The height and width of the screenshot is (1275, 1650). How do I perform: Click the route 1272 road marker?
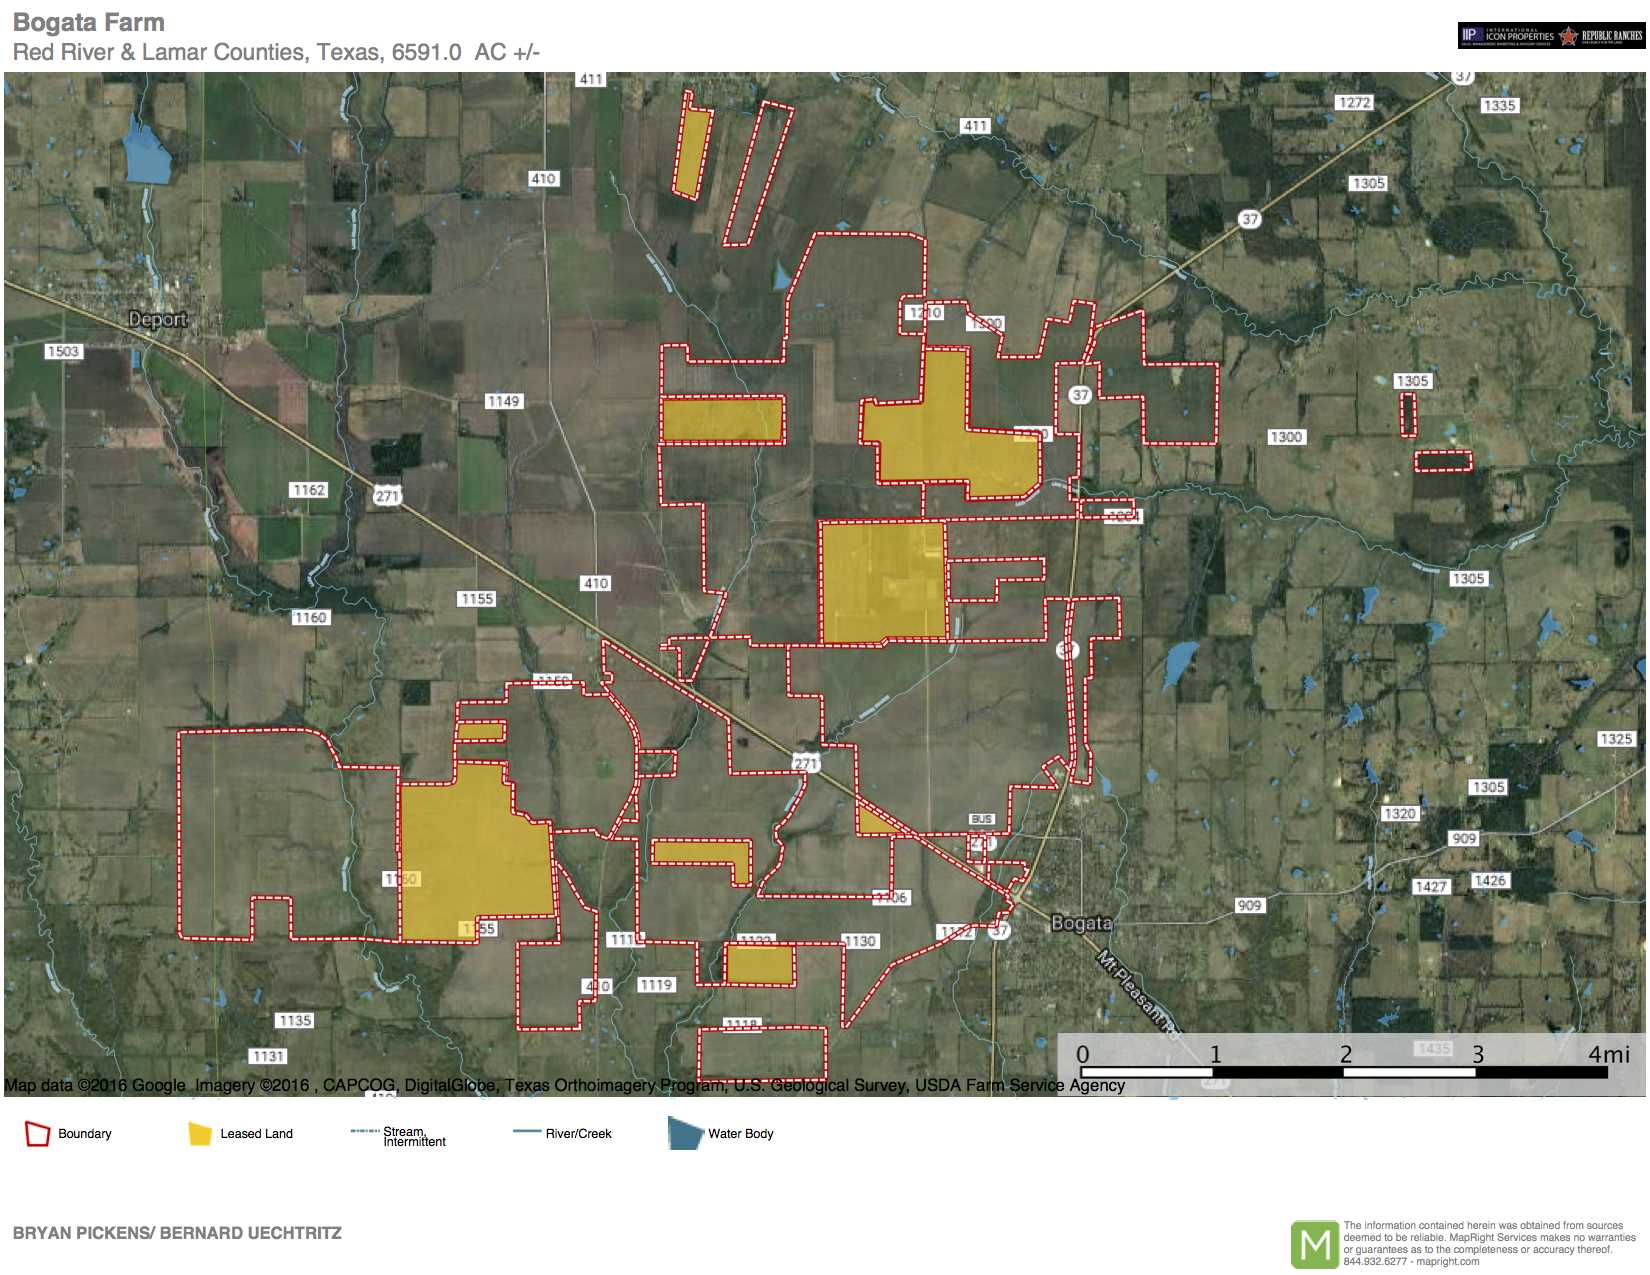pos(1354,103)
